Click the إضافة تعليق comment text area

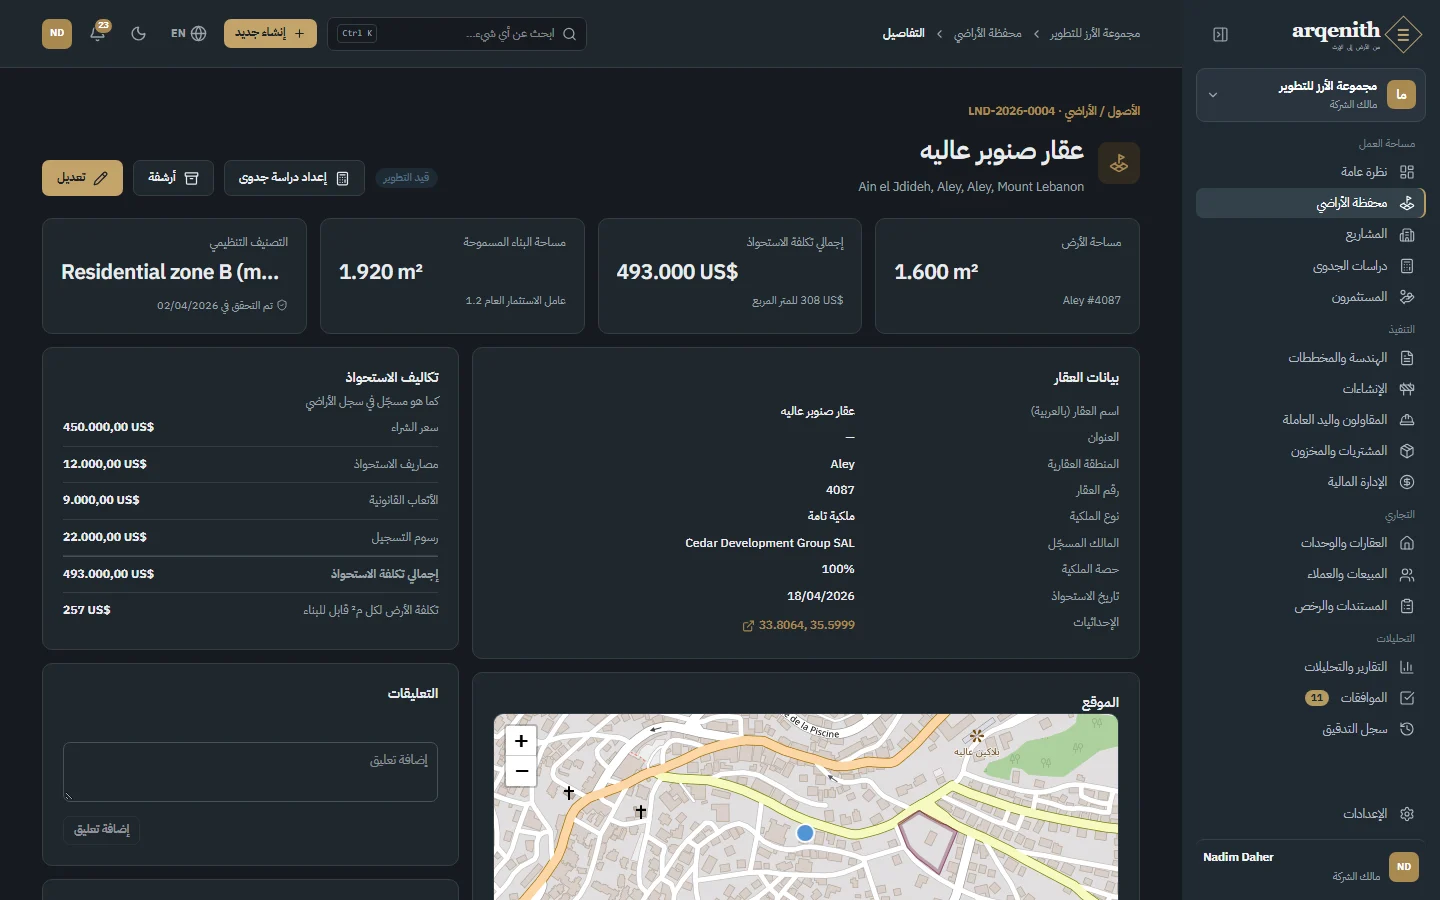pos(250,771)
